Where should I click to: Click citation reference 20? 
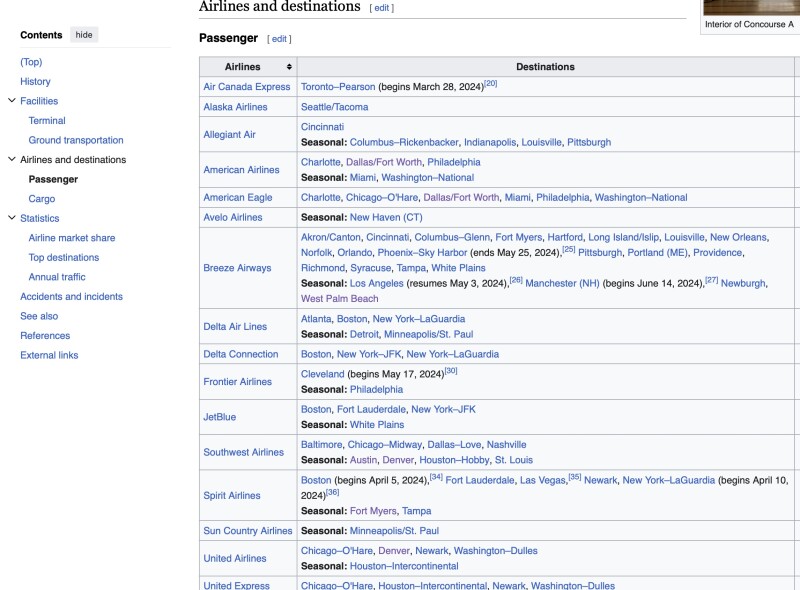click(x=490, y=84)
